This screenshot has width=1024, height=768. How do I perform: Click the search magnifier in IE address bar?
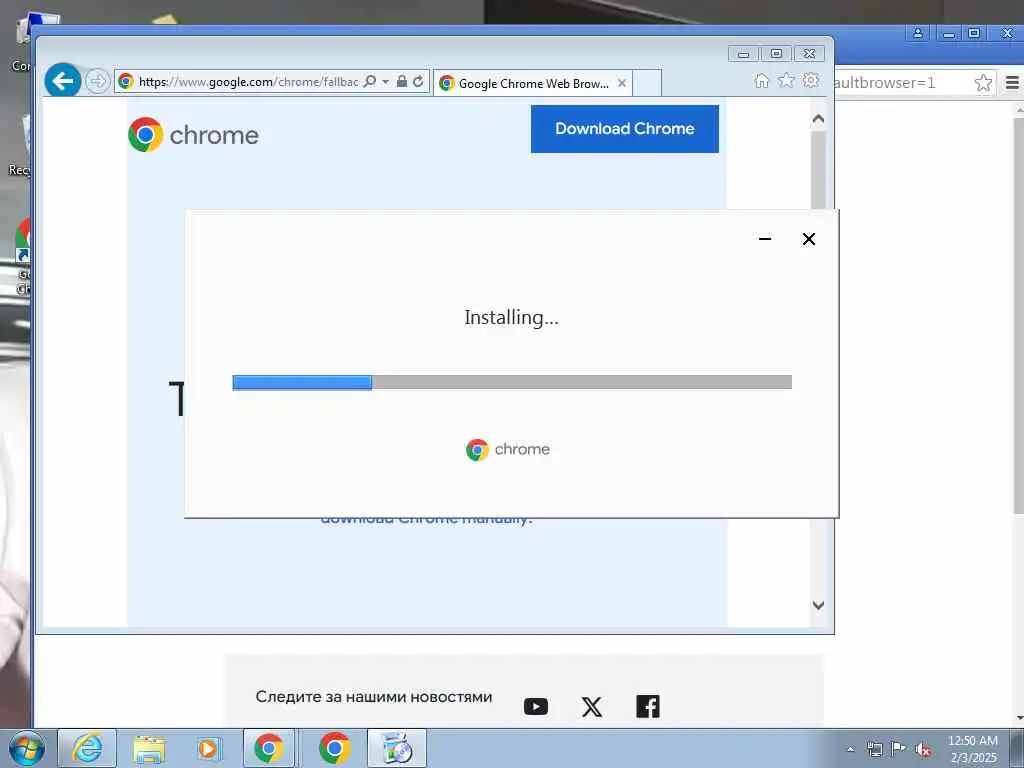click(x=370, y=82)
